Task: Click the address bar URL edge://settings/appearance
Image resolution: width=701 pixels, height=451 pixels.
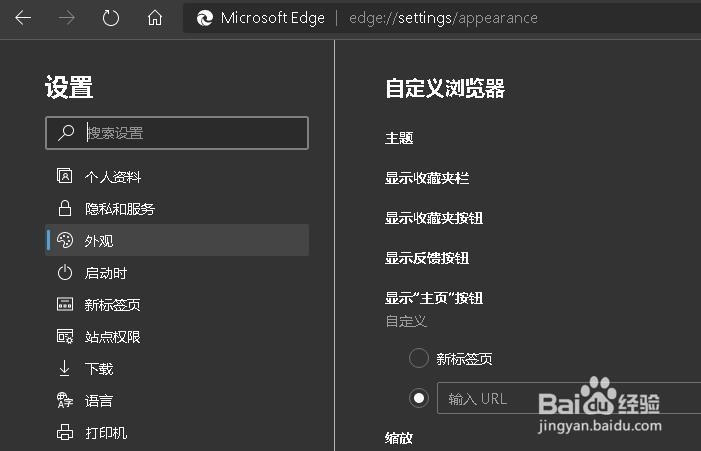Action: 443,18
